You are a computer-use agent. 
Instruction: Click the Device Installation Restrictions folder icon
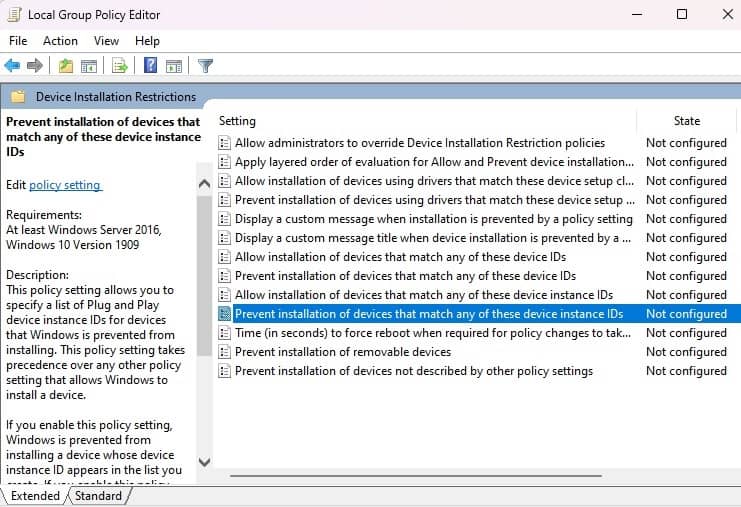[18, 96]
